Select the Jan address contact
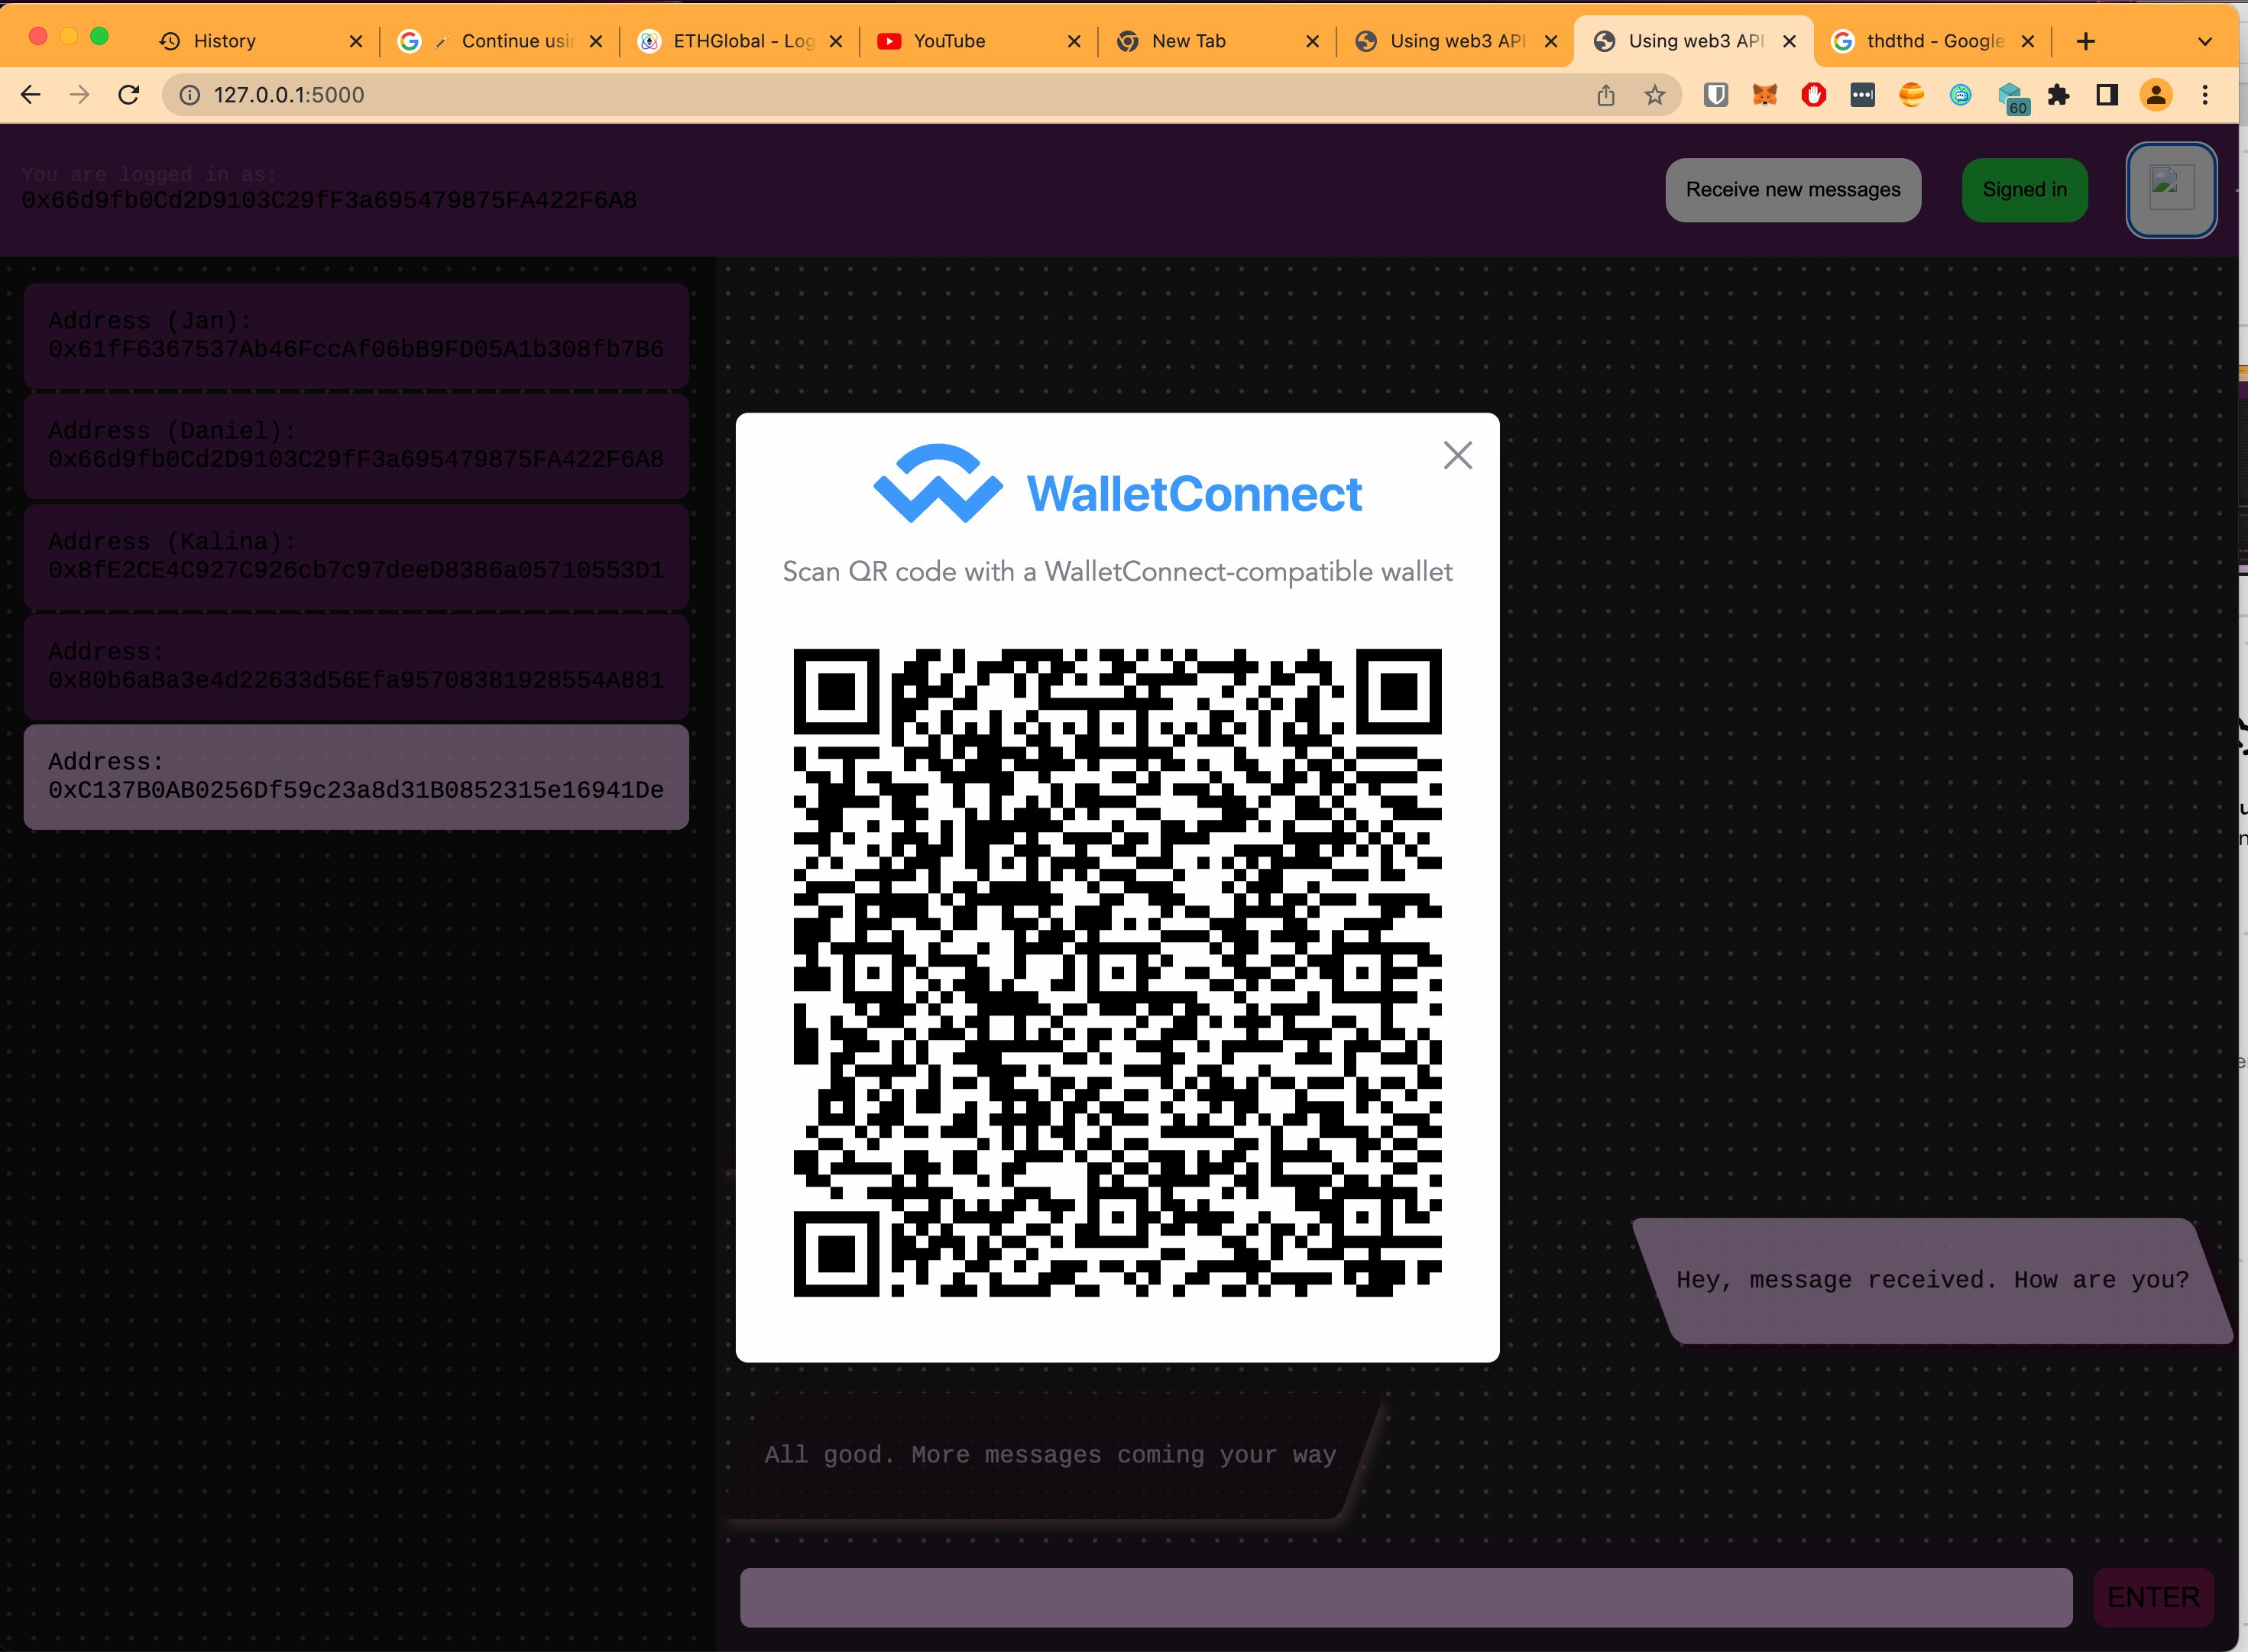The width and height of the screenshot is (2248, 1652). coord(356,335)
